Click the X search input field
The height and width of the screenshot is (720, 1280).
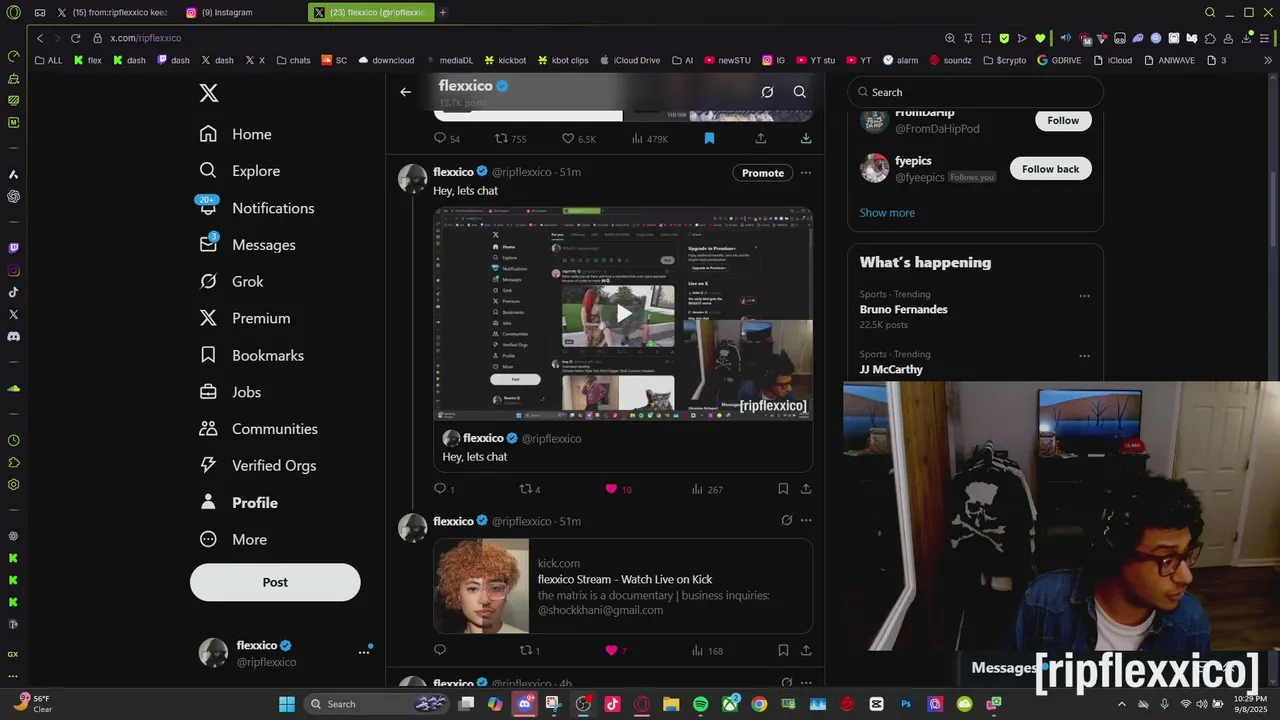pyautogui.click(x=975, y=92)
